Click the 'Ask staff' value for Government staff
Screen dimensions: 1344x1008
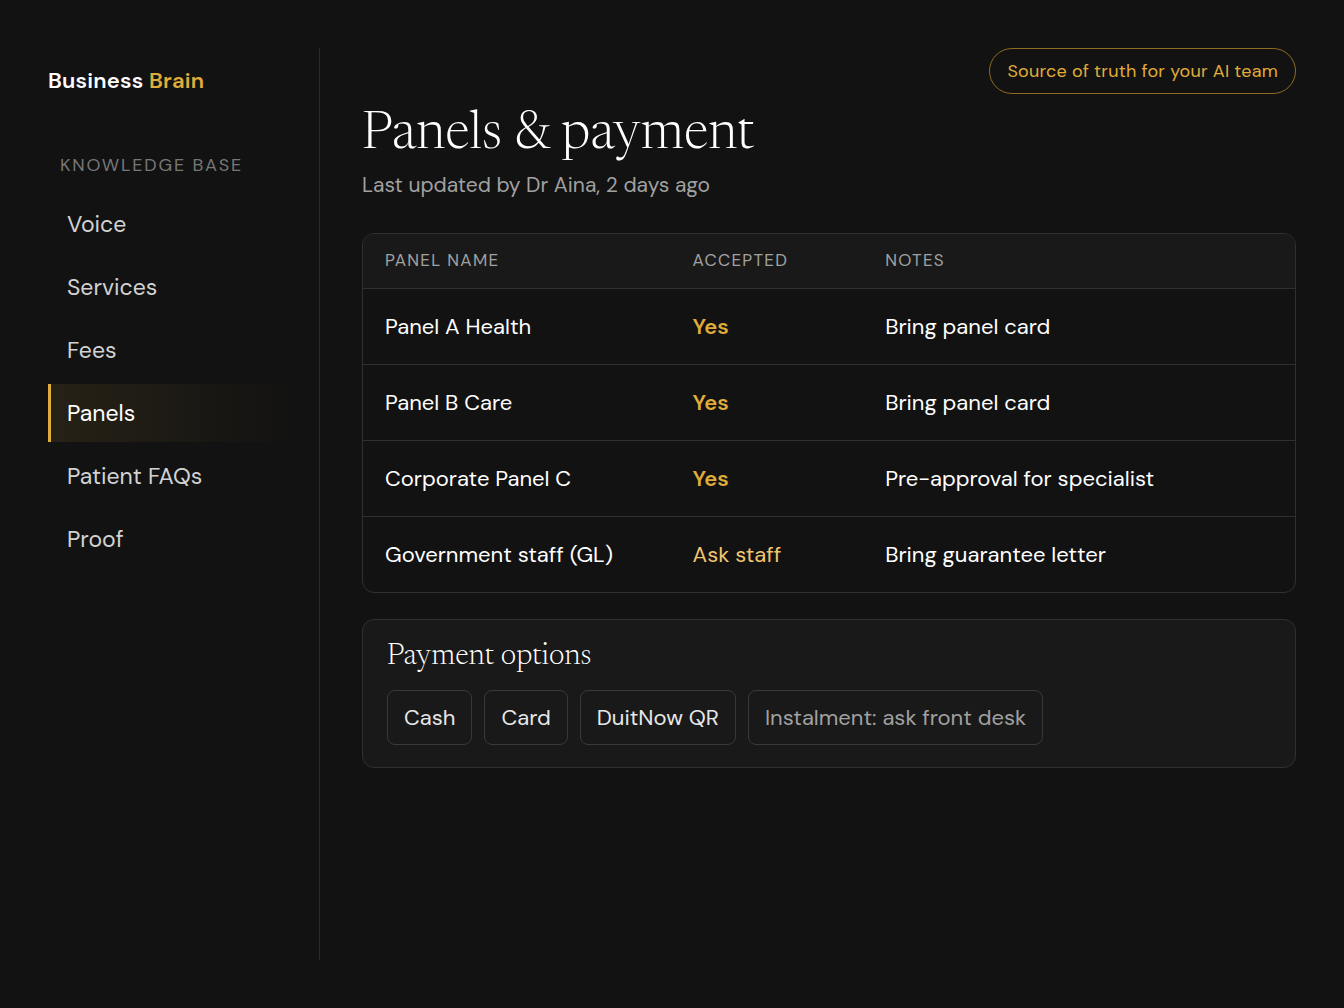click(737, 555)
